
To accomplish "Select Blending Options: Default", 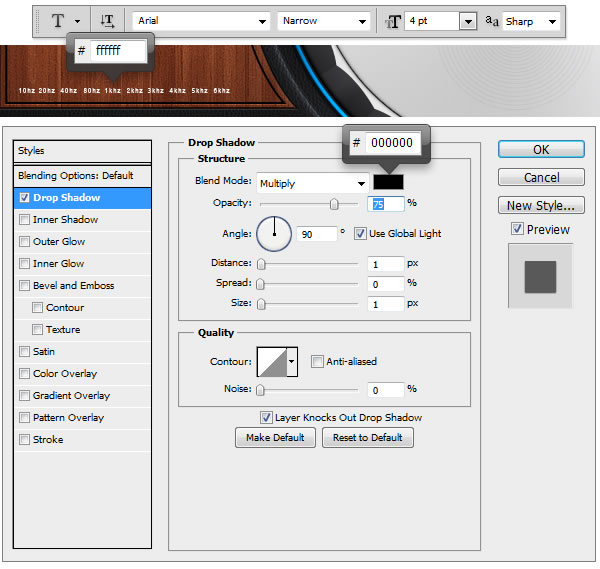I will 82,176.
